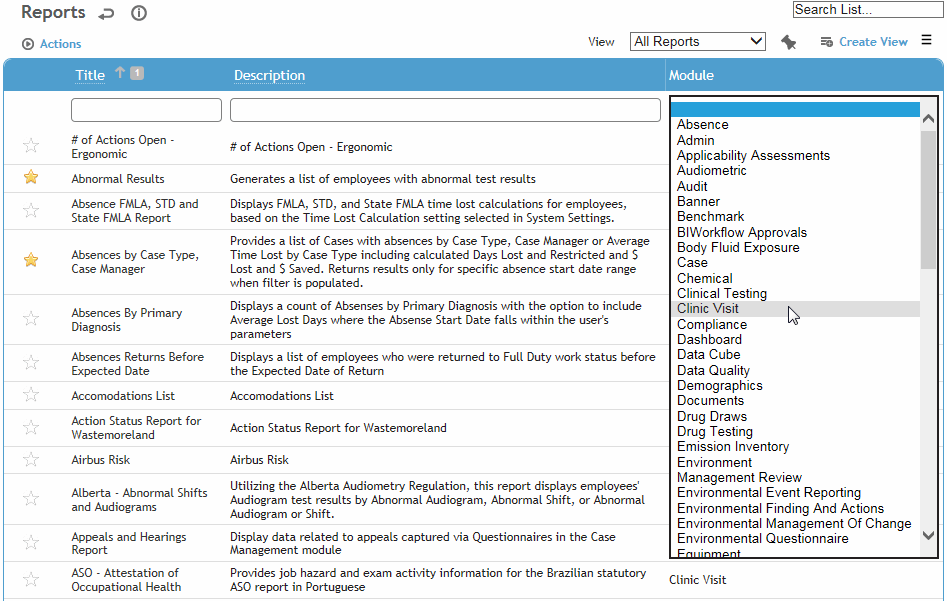
Task: Choose Applicability Assessments module
Action: coord(795,155)
